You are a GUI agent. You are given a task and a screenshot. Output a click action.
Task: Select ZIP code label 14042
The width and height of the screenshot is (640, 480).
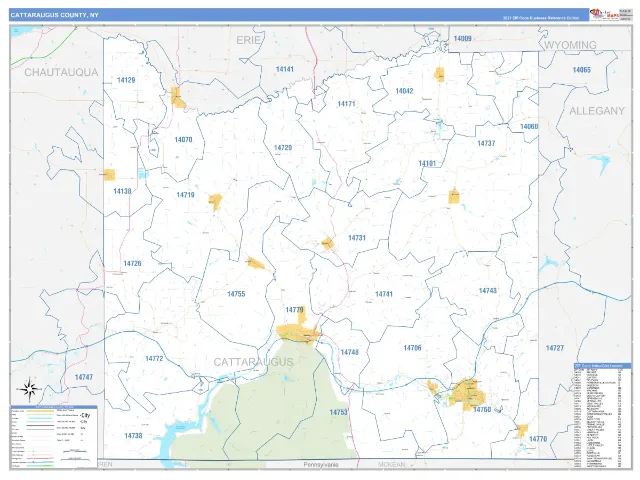pos(404,91)
